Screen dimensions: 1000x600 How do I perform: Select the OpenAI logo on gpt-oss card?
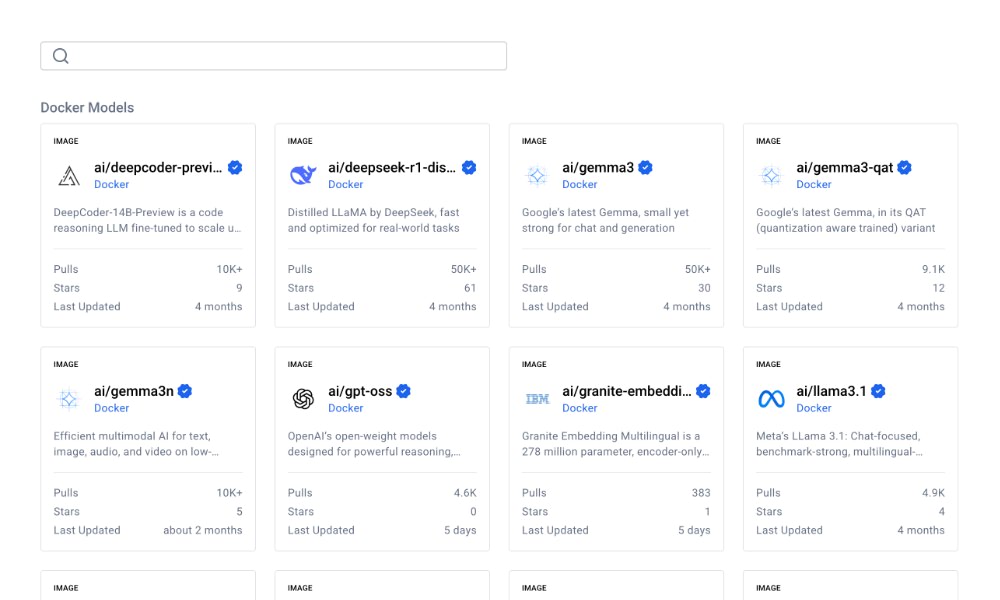(303, 398)
